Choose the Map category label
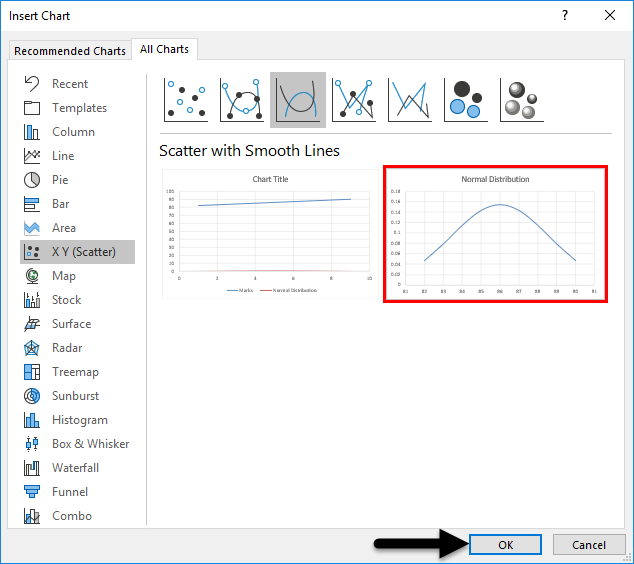The width and height of the screenshot is (634, 564). pyautogui.click(x=63, y=276)
